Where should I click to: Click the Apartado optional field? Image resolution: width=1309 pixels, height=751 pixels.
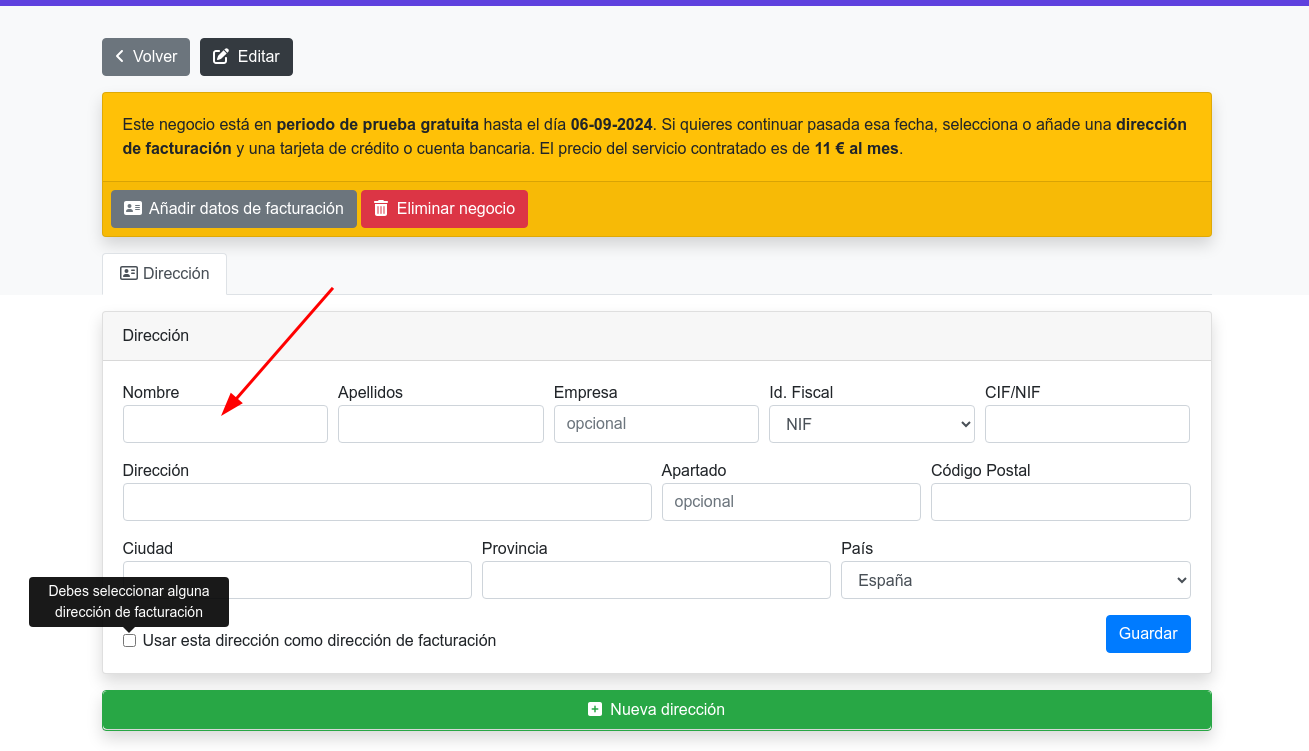[791, 502]
